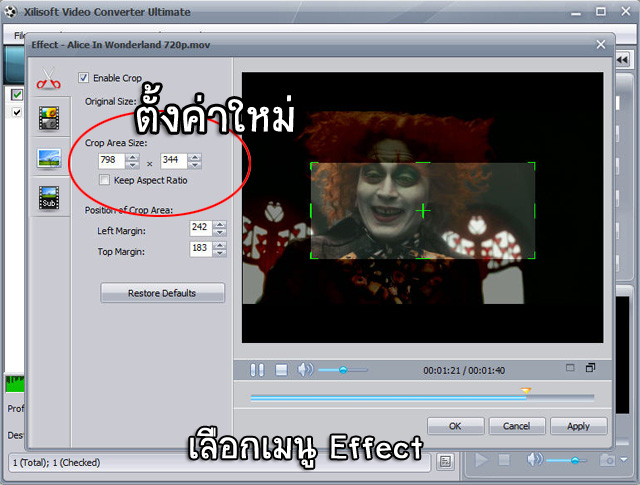Screen dimensions: 640x485
Task: Increase Top Margin with up arrow
Action: [x=220, y=245]
